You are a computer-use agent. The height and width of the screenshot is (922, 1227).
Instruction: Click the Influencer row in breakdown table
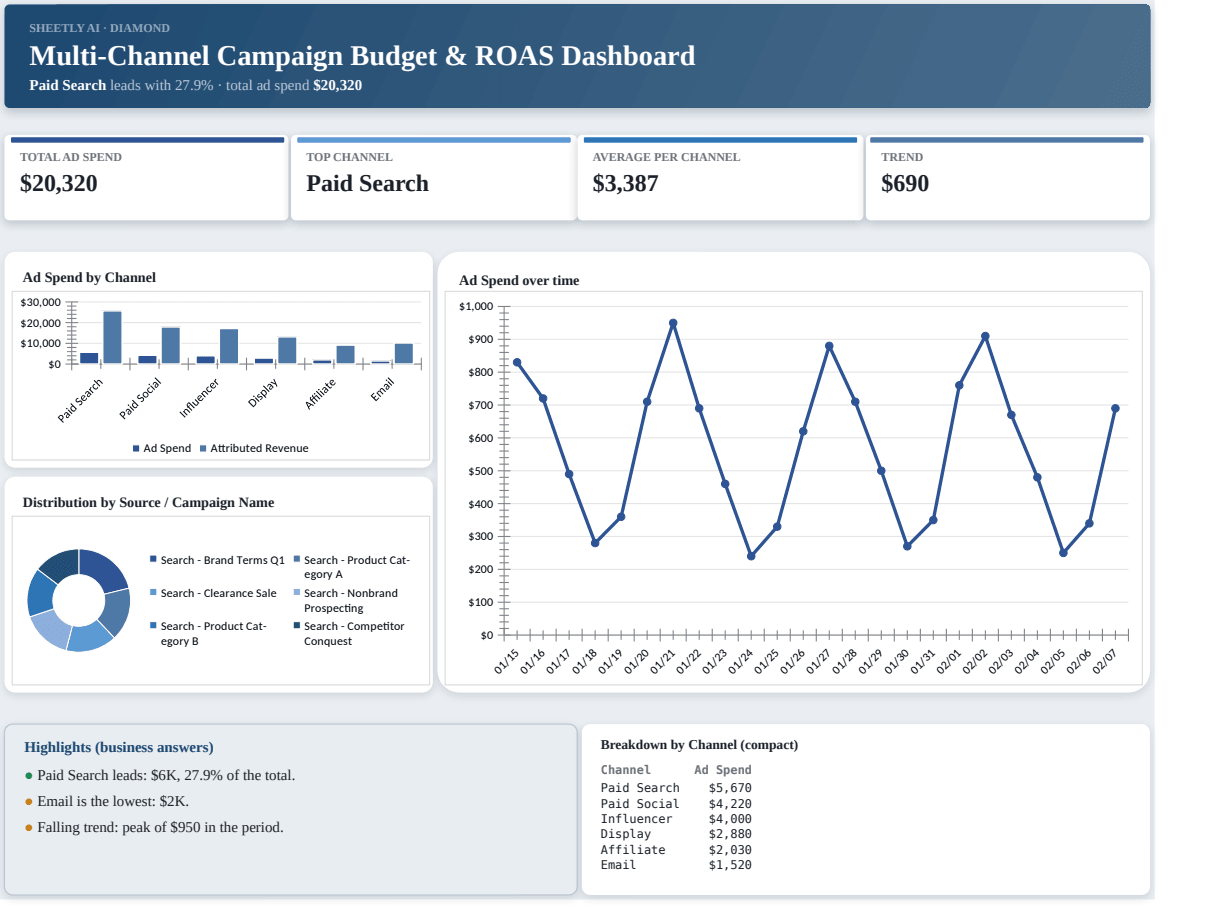(676, 819)
